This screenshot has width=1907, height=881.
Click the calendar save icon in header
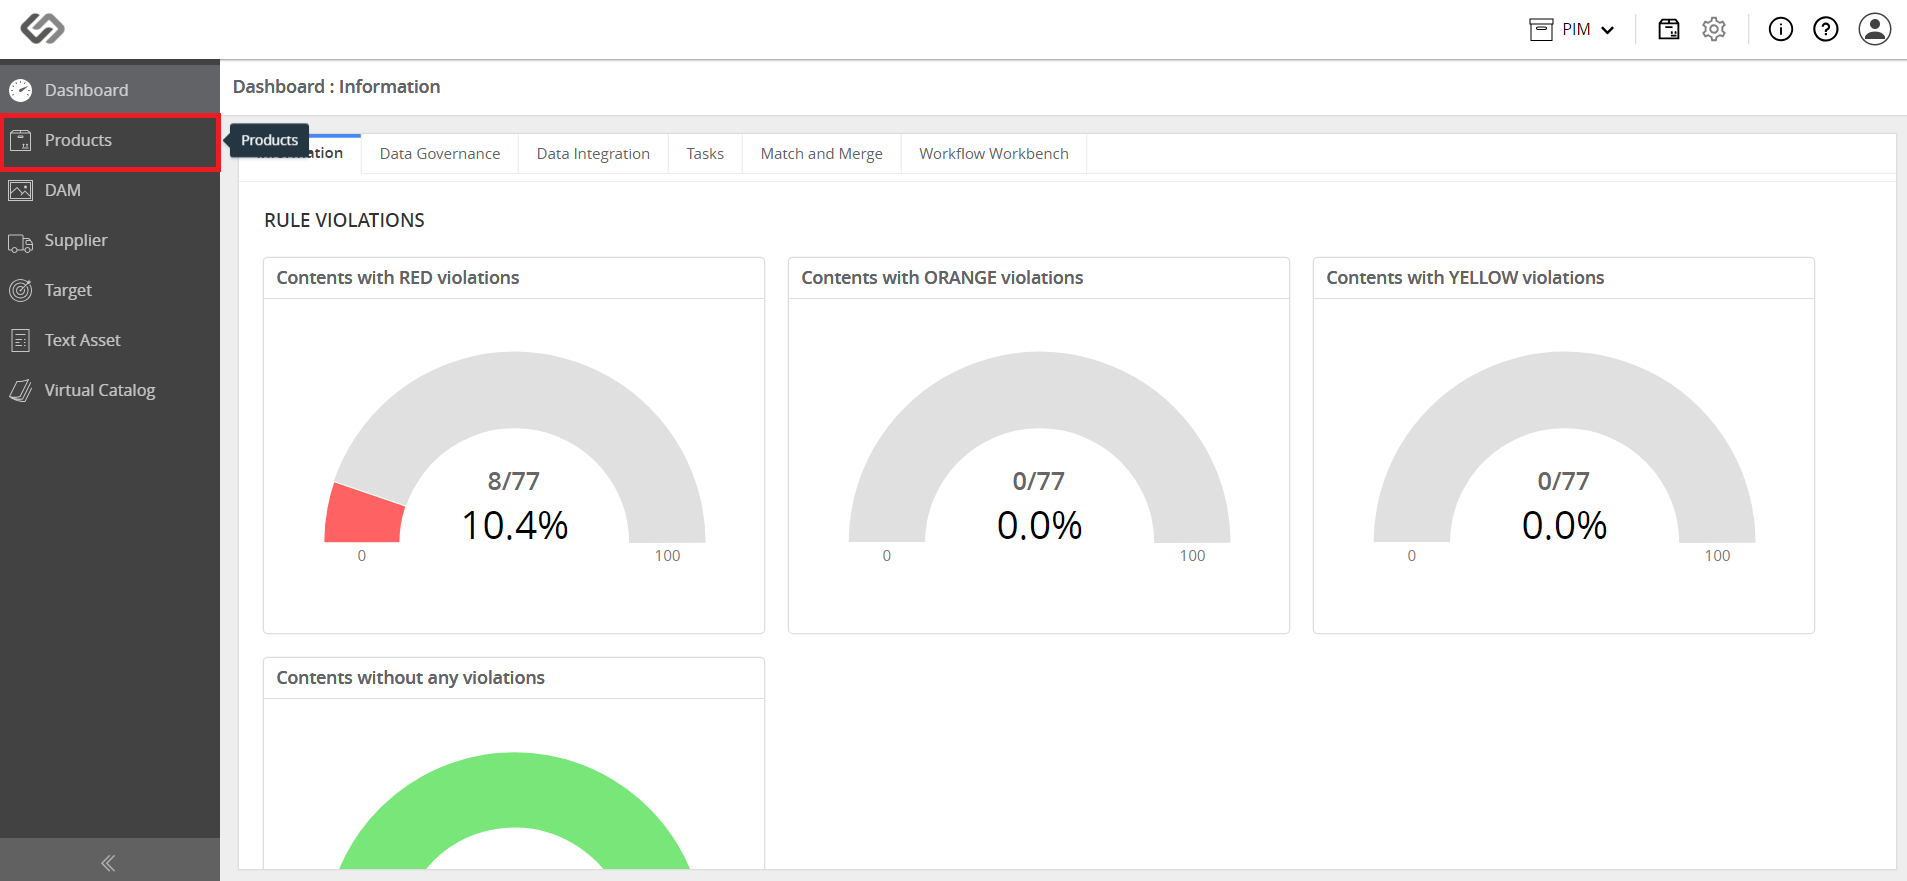click(1669, 29)
